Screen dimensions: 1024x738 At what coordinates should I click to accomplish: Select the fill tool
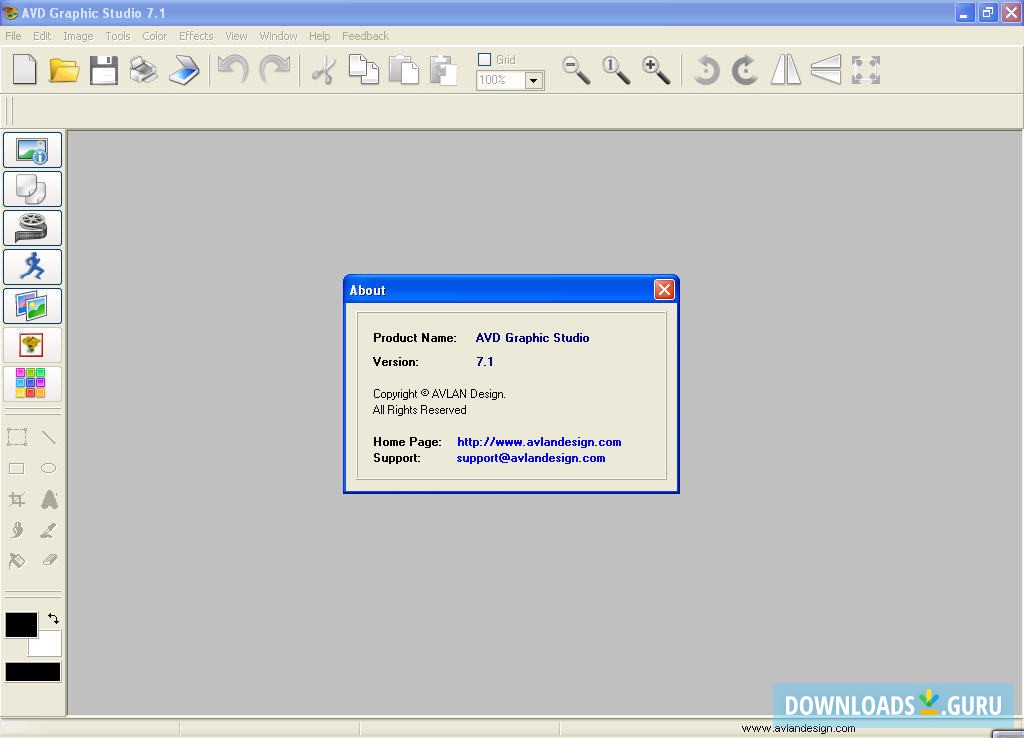pos(16,561)
